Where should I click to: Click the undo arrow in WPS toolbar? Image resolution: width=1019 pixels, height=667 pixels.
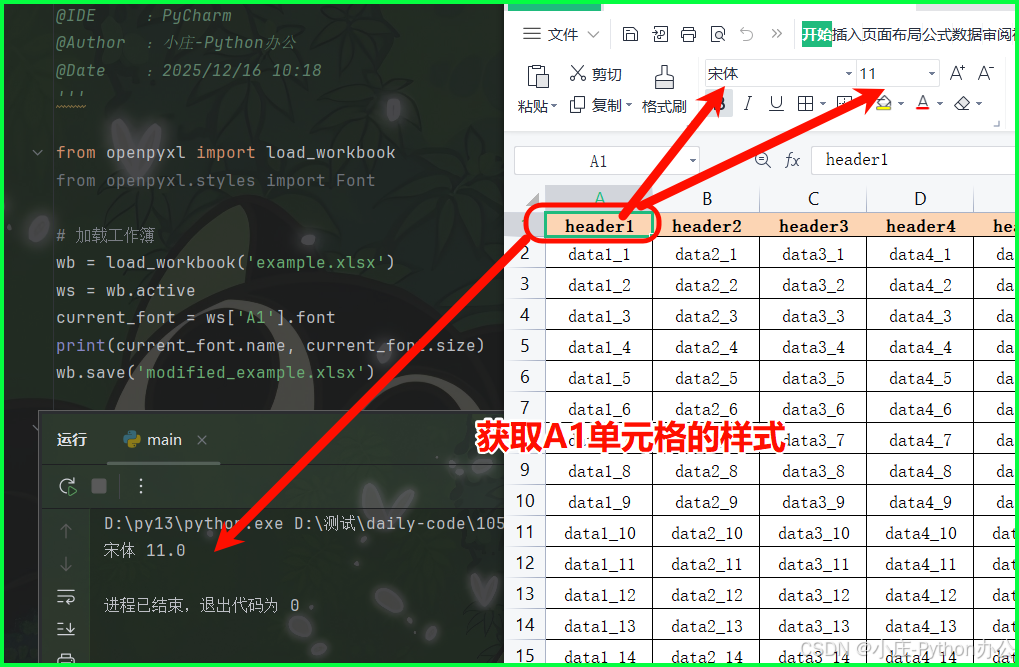tap(747, 34)
